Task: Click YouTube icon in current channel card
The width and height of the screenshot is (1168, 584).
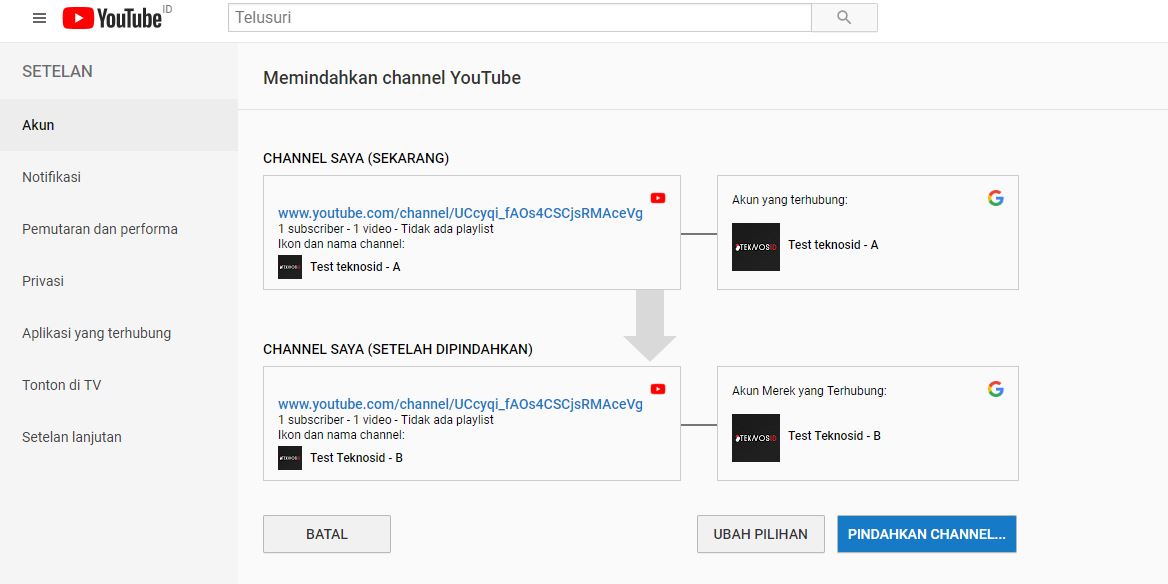Action: click(658, 198)
